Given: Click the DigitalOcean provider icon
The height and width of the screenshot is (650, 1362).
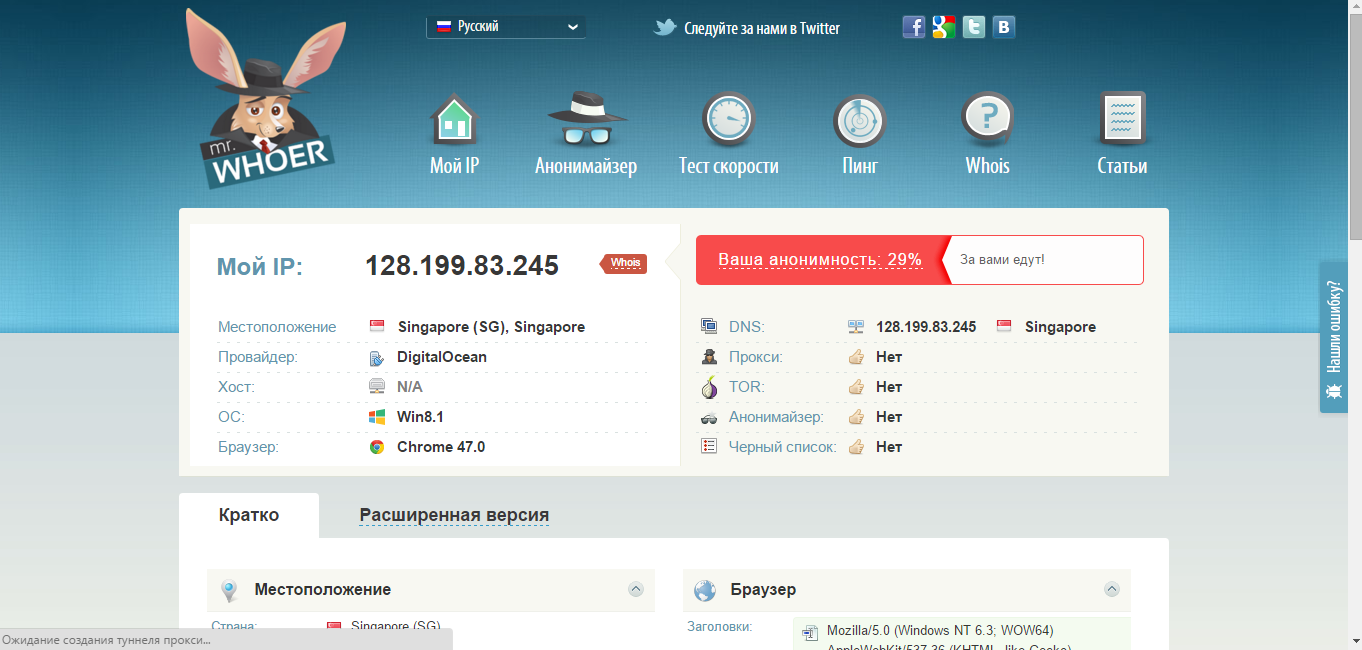Looking at the screenshot, I should [x=377, y=358].
